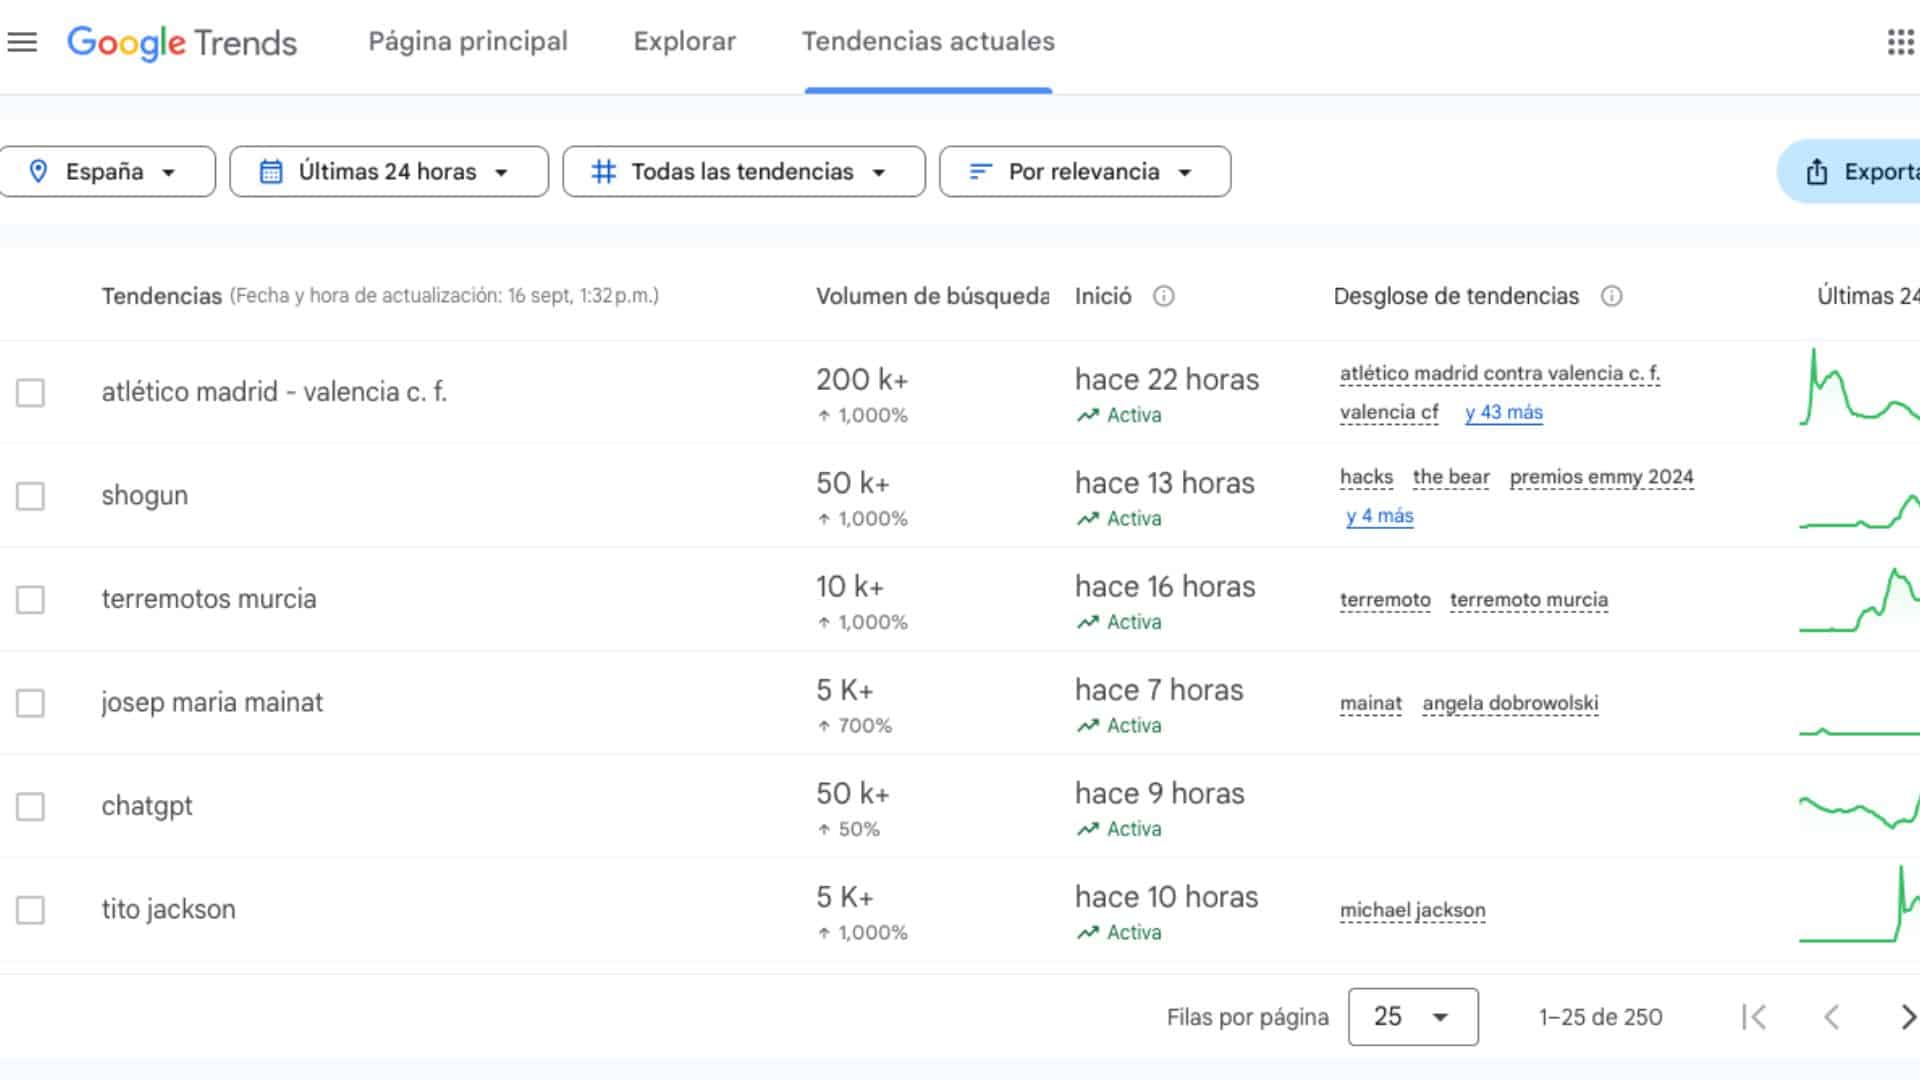Click 'atlético madrid contra valencia c. f.' breakdown term
The width and height of the screenshot is (1920, 1080).
[1500, 374]
